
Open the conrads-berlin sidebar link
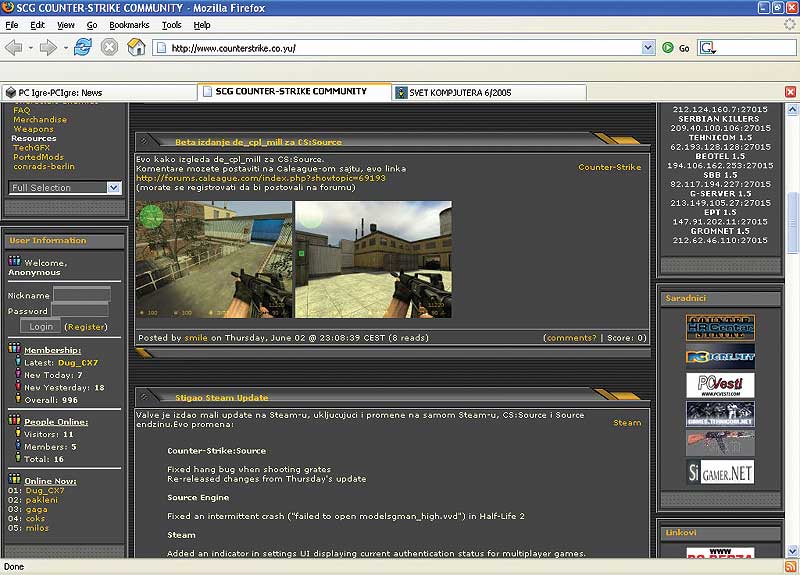(44, 166)
